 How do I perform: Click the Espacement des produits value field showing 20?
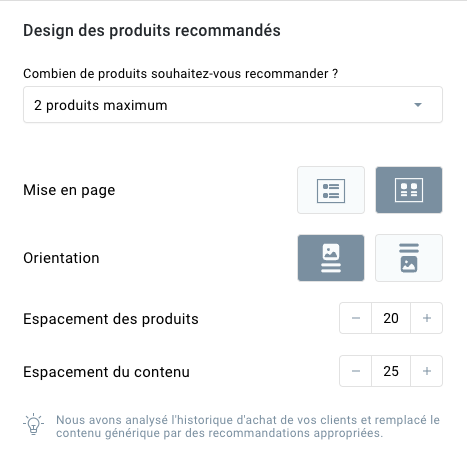(391, 318)
